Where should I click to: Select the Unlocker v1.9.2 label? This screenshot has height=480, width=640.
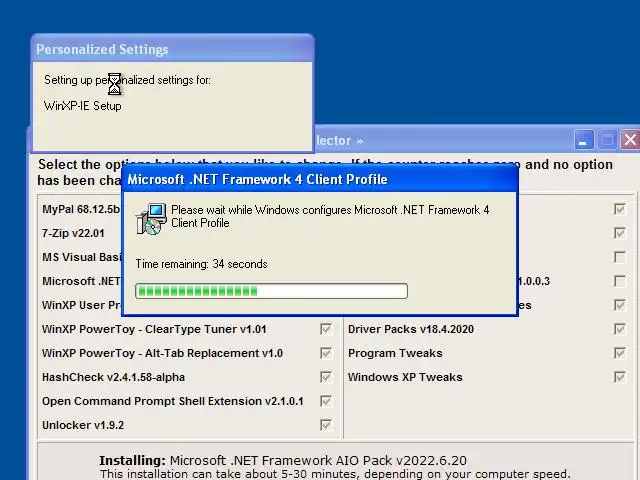point(83,425)
